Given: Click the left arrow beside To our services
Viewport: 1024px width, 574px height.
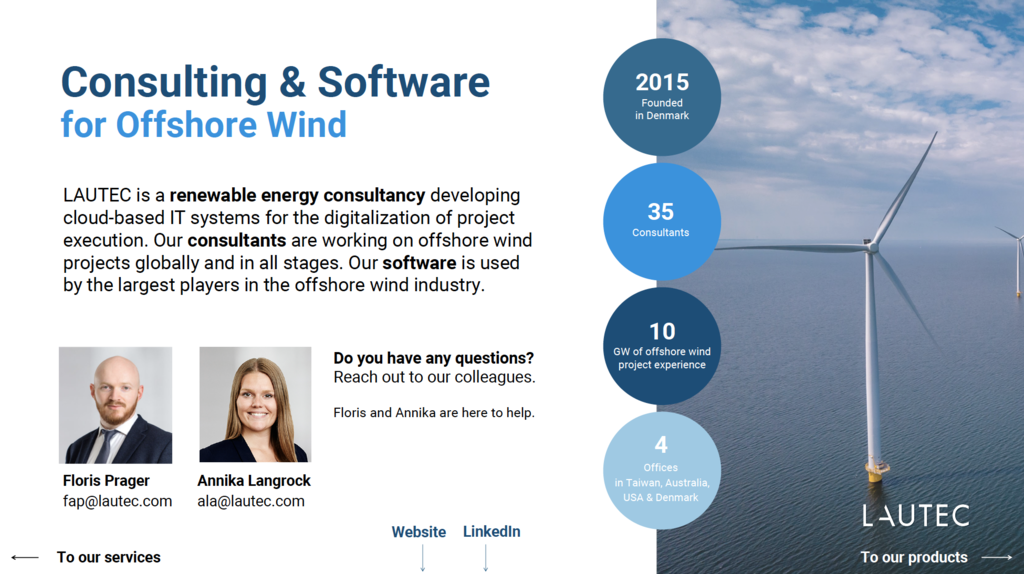Looking at the screenshot, I should pos(25,557).
